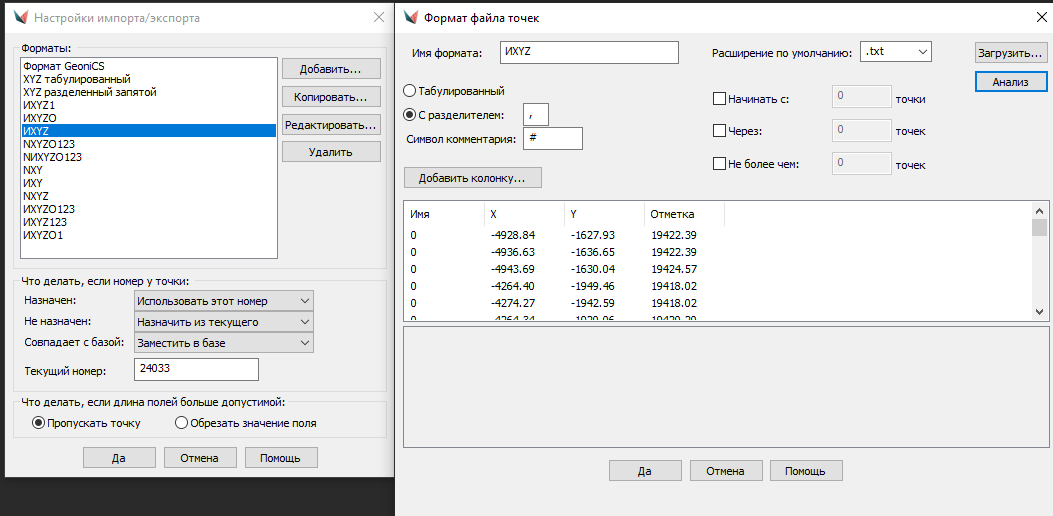Screen dimensions: 1053x516
Task: Open the Совпадает с базой dropdown
Action: pos(224,343)
